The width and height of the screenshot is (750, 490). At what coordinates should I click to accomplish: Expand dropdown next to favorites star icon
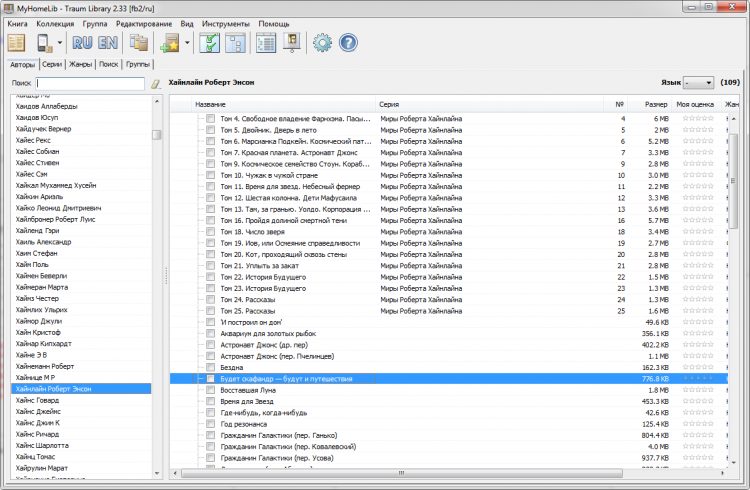(x=187, y=43)
